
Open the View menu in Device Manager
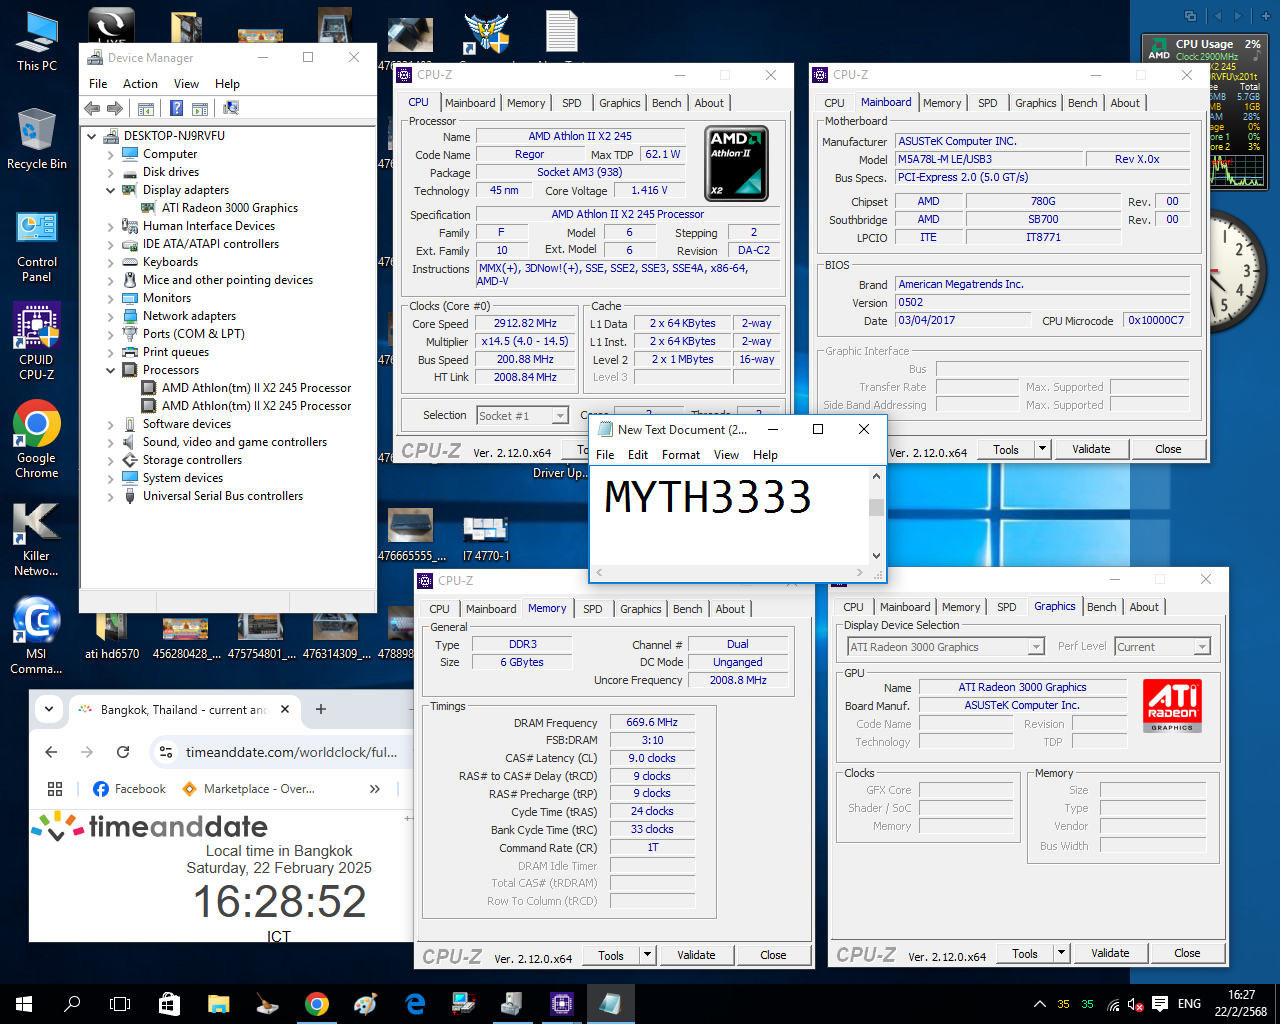(186, 84)
